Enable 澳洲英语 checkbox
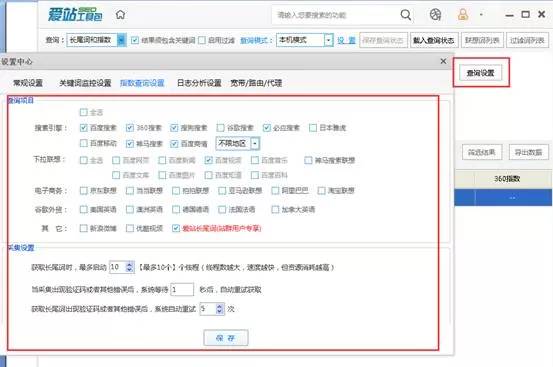This screenshot has width=553, height=367. coord(130,209)
